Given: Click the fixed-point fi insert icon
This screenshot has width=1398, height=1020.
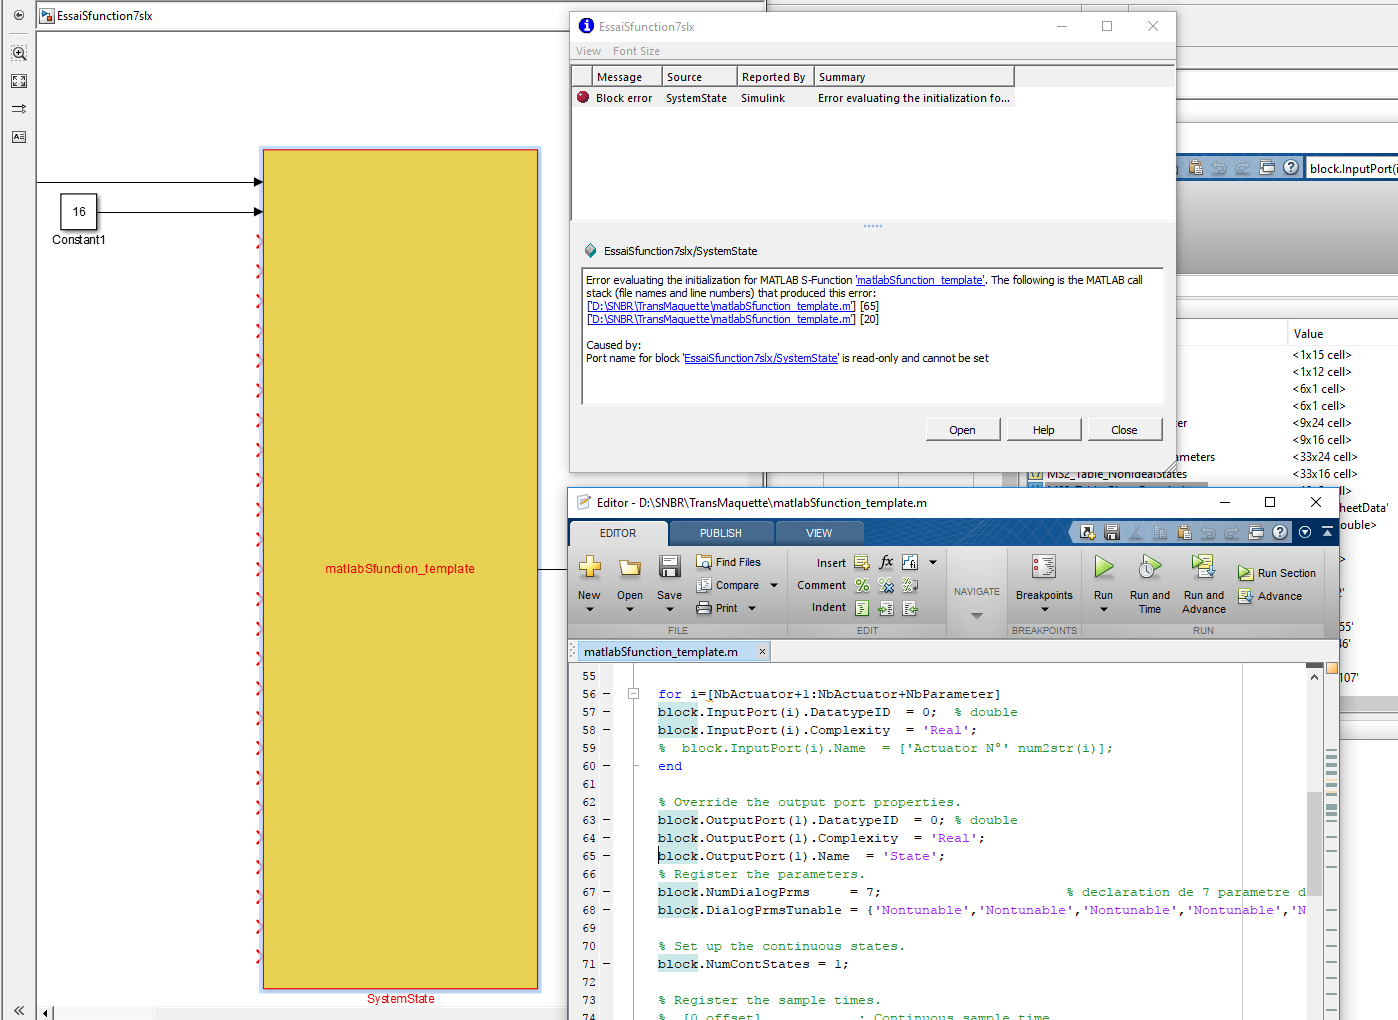Looking at the screenshot, I should [x=910, y=562].
